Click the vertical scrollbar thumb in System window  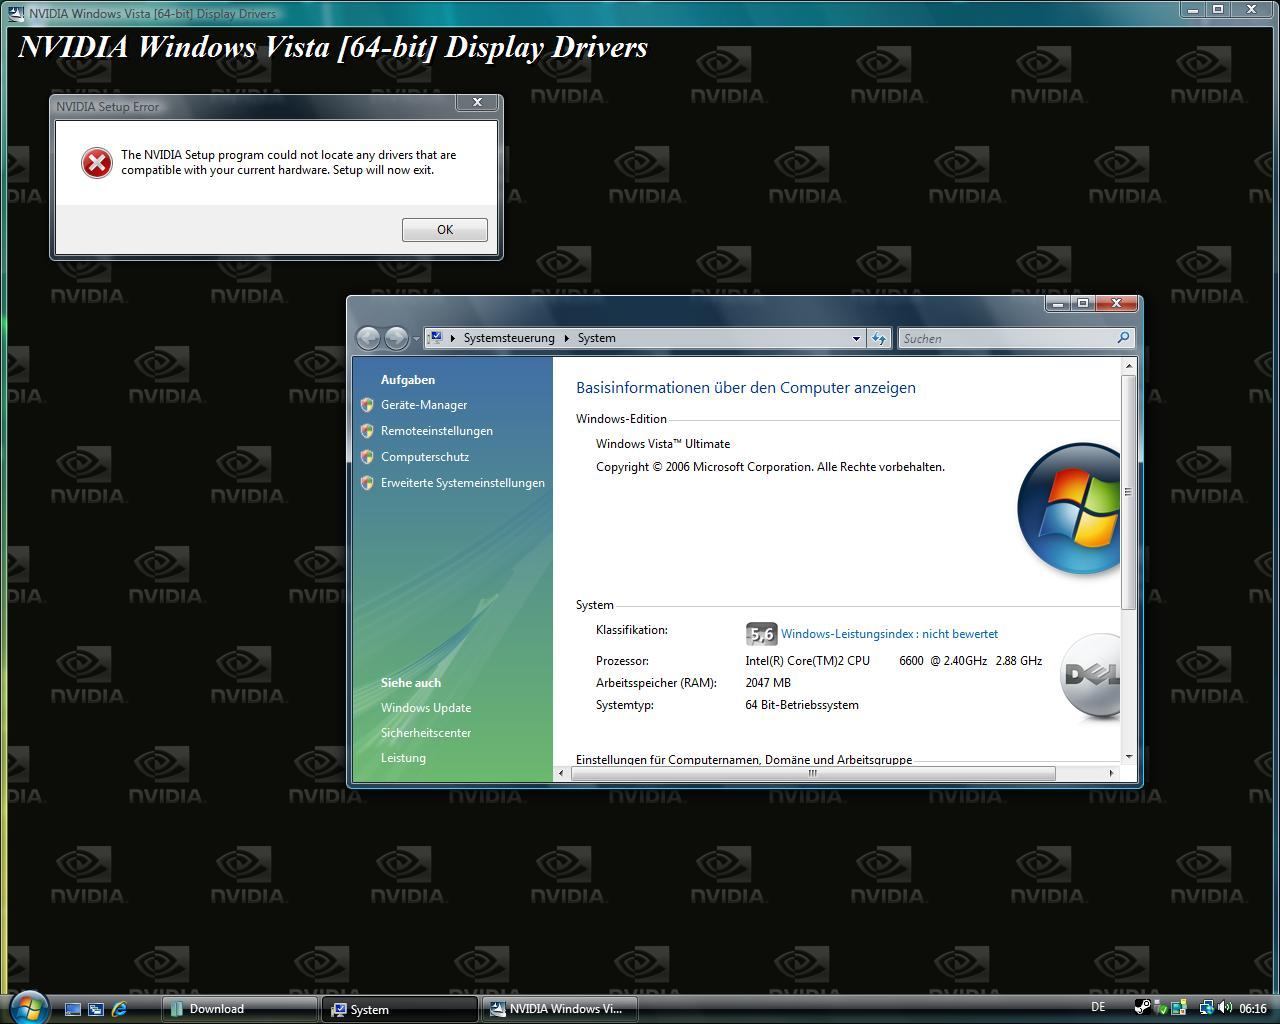[1129, 492]
